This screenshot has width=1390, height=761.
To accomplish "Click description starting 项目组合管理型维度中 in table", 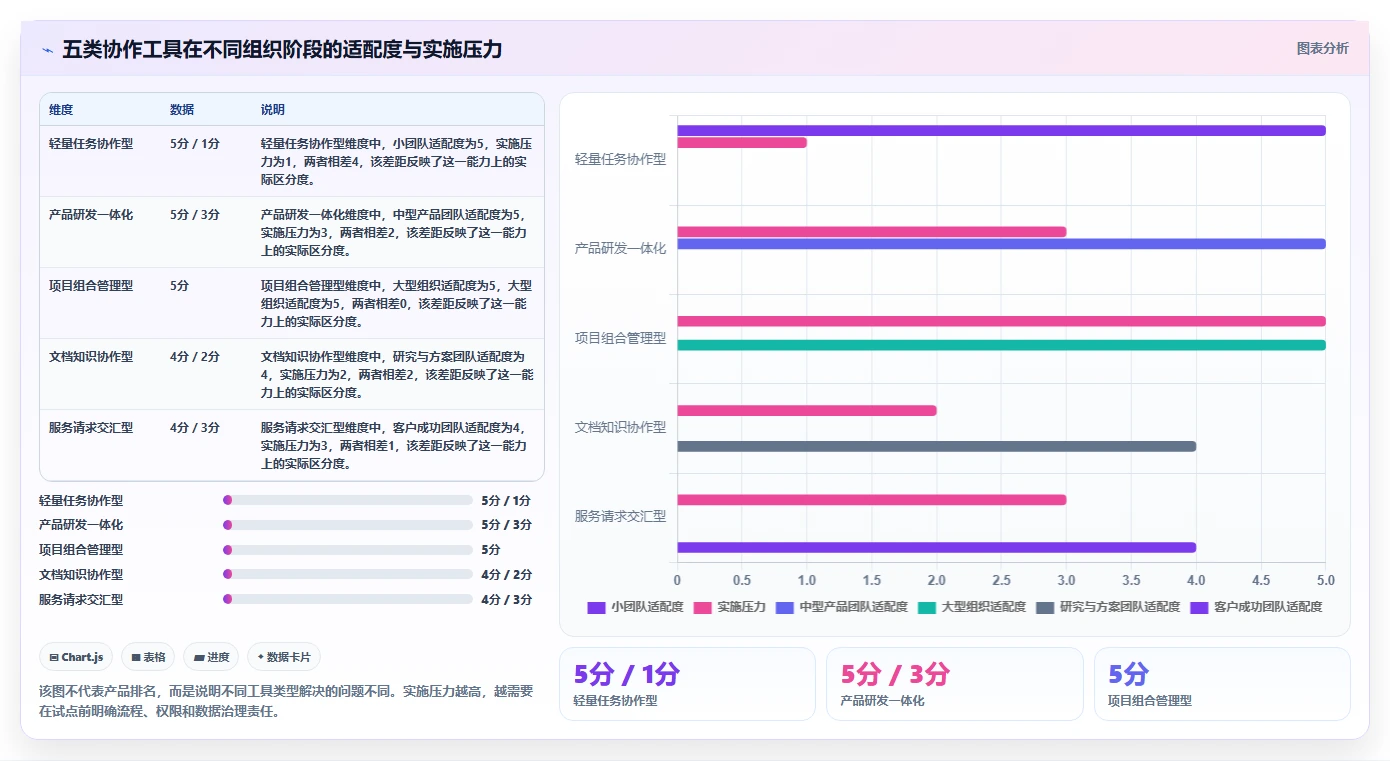I will tap(397, 303).
